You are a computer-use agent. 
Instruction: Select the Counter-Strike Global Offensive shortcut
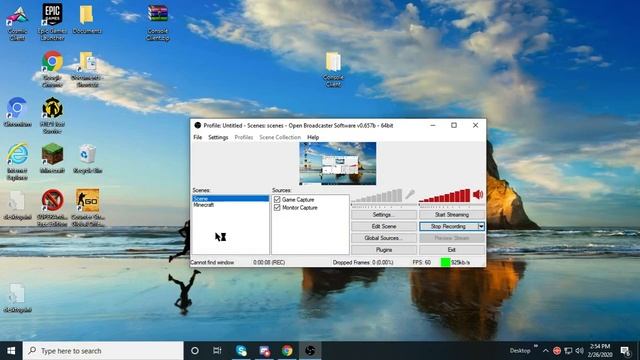click(x=87, y=207)
